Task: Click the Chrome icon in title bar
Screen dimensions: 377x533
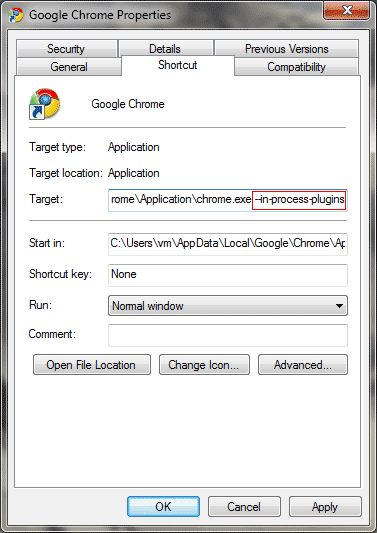Action: point(16,15)
